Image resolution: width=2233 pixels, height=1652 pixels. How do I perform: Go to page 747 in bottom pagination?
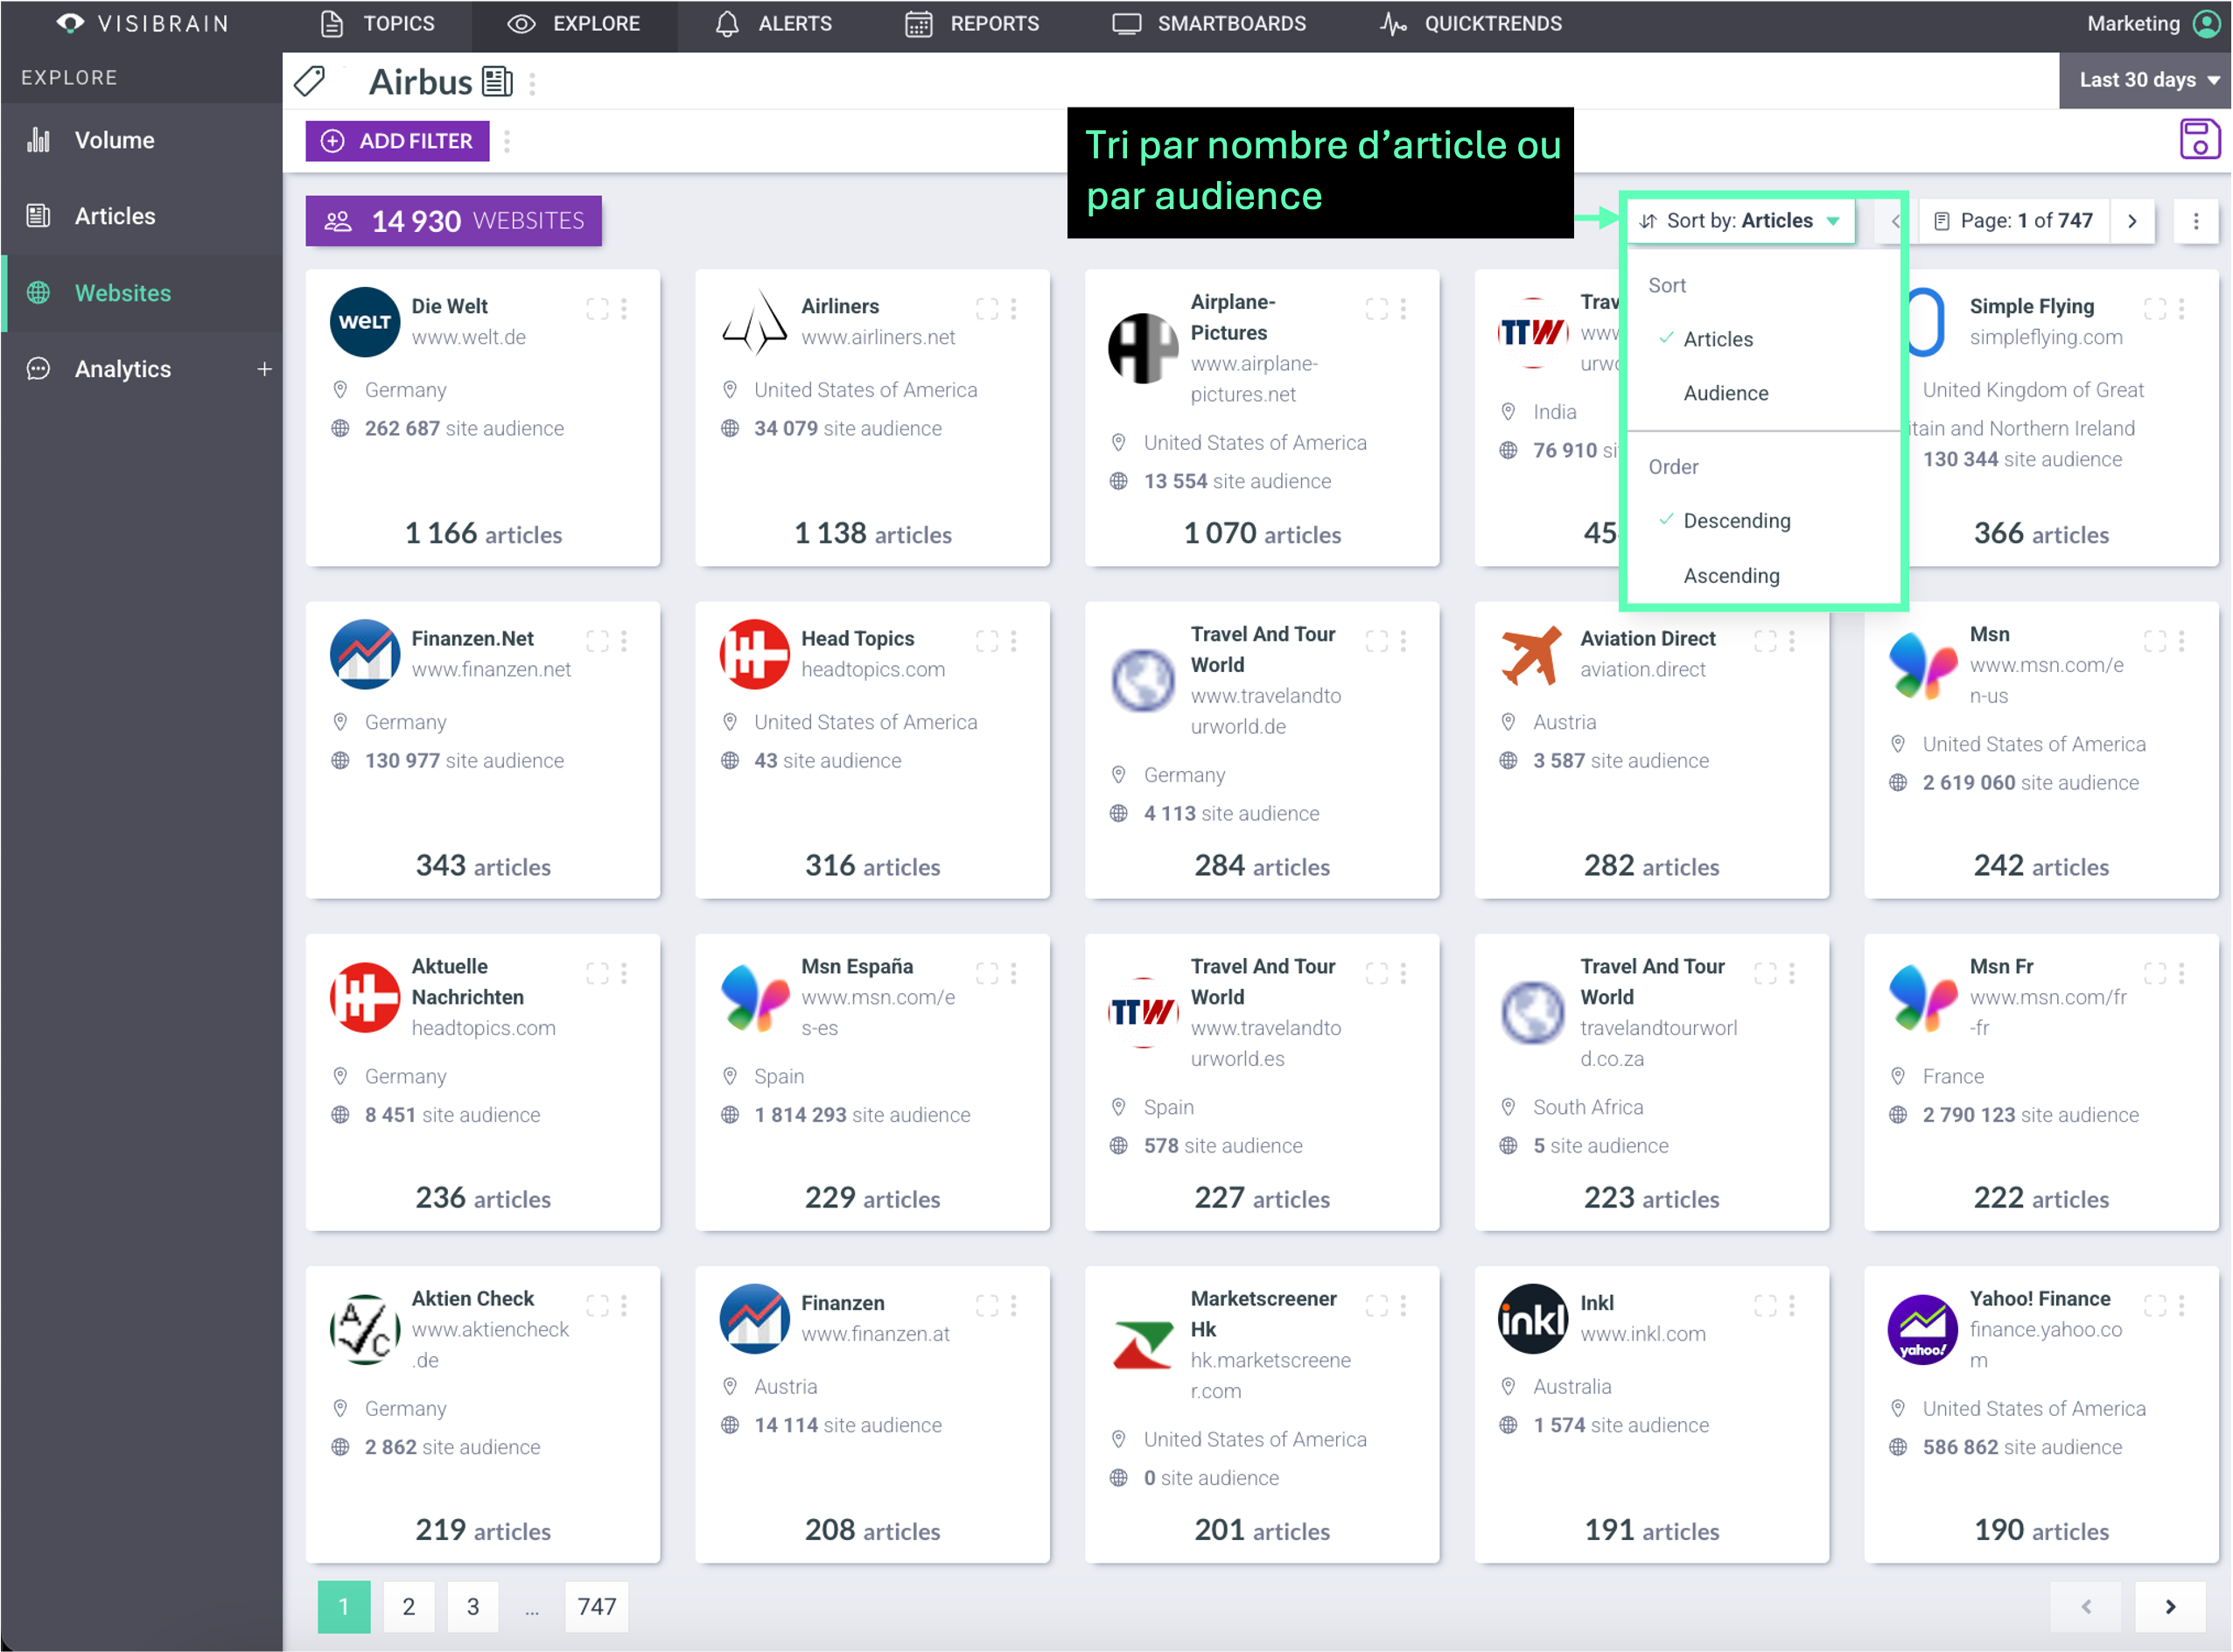click(x=596, y=1606)
